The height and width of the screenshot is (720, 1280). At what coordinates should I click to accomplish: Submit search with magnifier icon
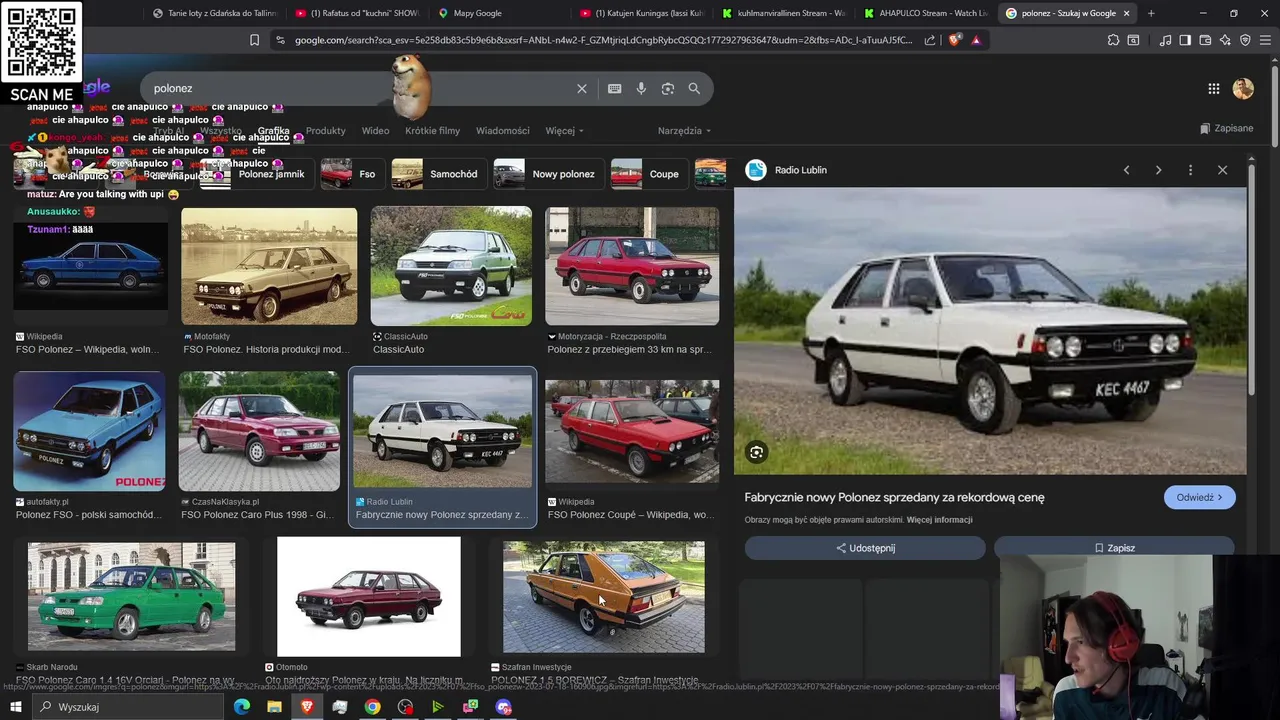(x=694, y=88)
